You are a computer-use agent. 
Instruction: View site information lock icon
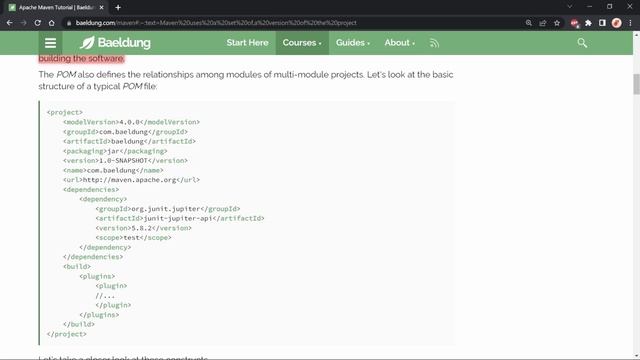pos(69,23)
